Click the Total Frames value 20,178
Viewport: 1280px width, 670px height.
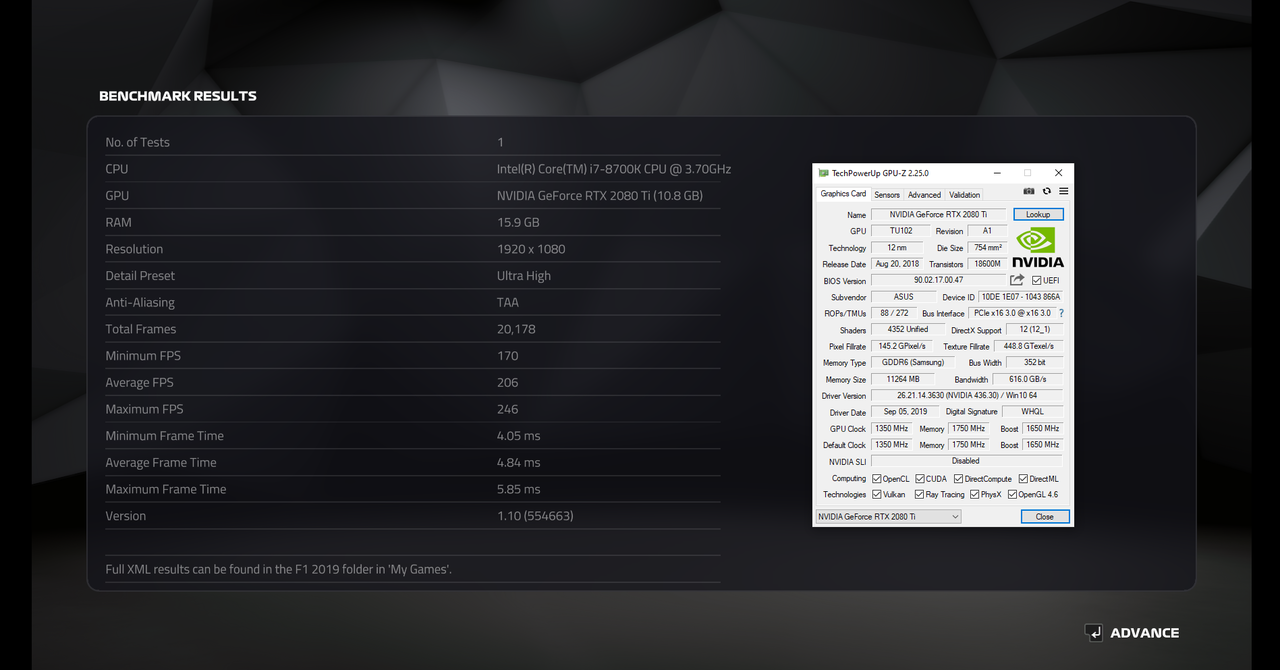pyautogui.click(x=517, y=329)
